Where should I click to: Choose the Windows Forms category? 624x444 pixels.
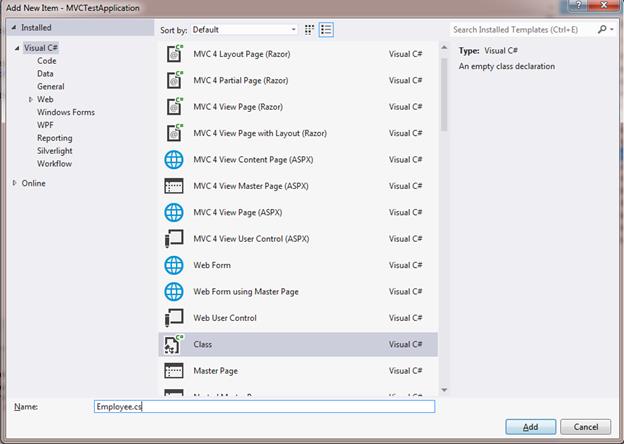[66, 112]
